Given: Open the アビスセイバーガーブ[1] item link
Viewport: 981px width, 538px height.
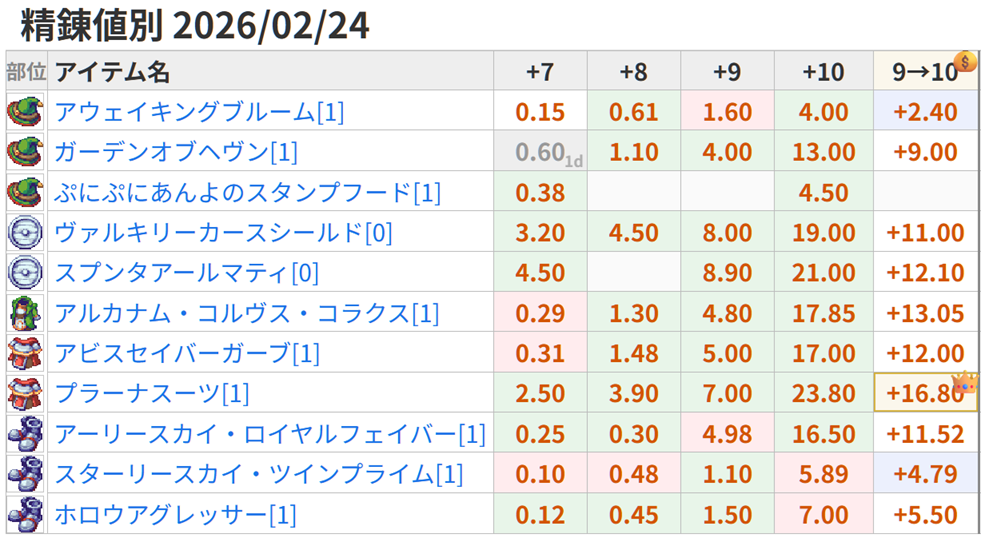Looking at the screenshot, I should pos(187,353).
